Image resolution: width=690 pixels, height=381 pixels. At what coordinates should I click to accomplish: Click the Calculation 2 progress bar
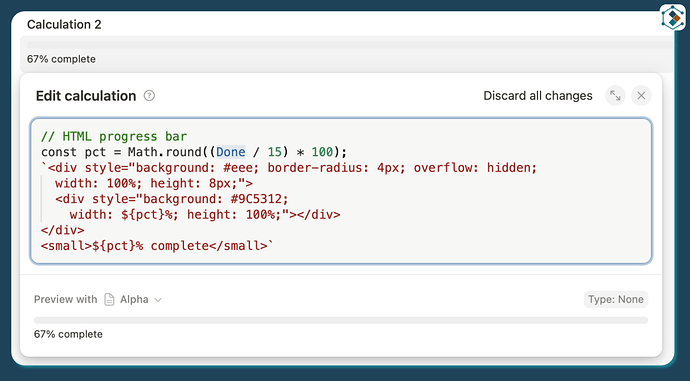tap(350, 45)
